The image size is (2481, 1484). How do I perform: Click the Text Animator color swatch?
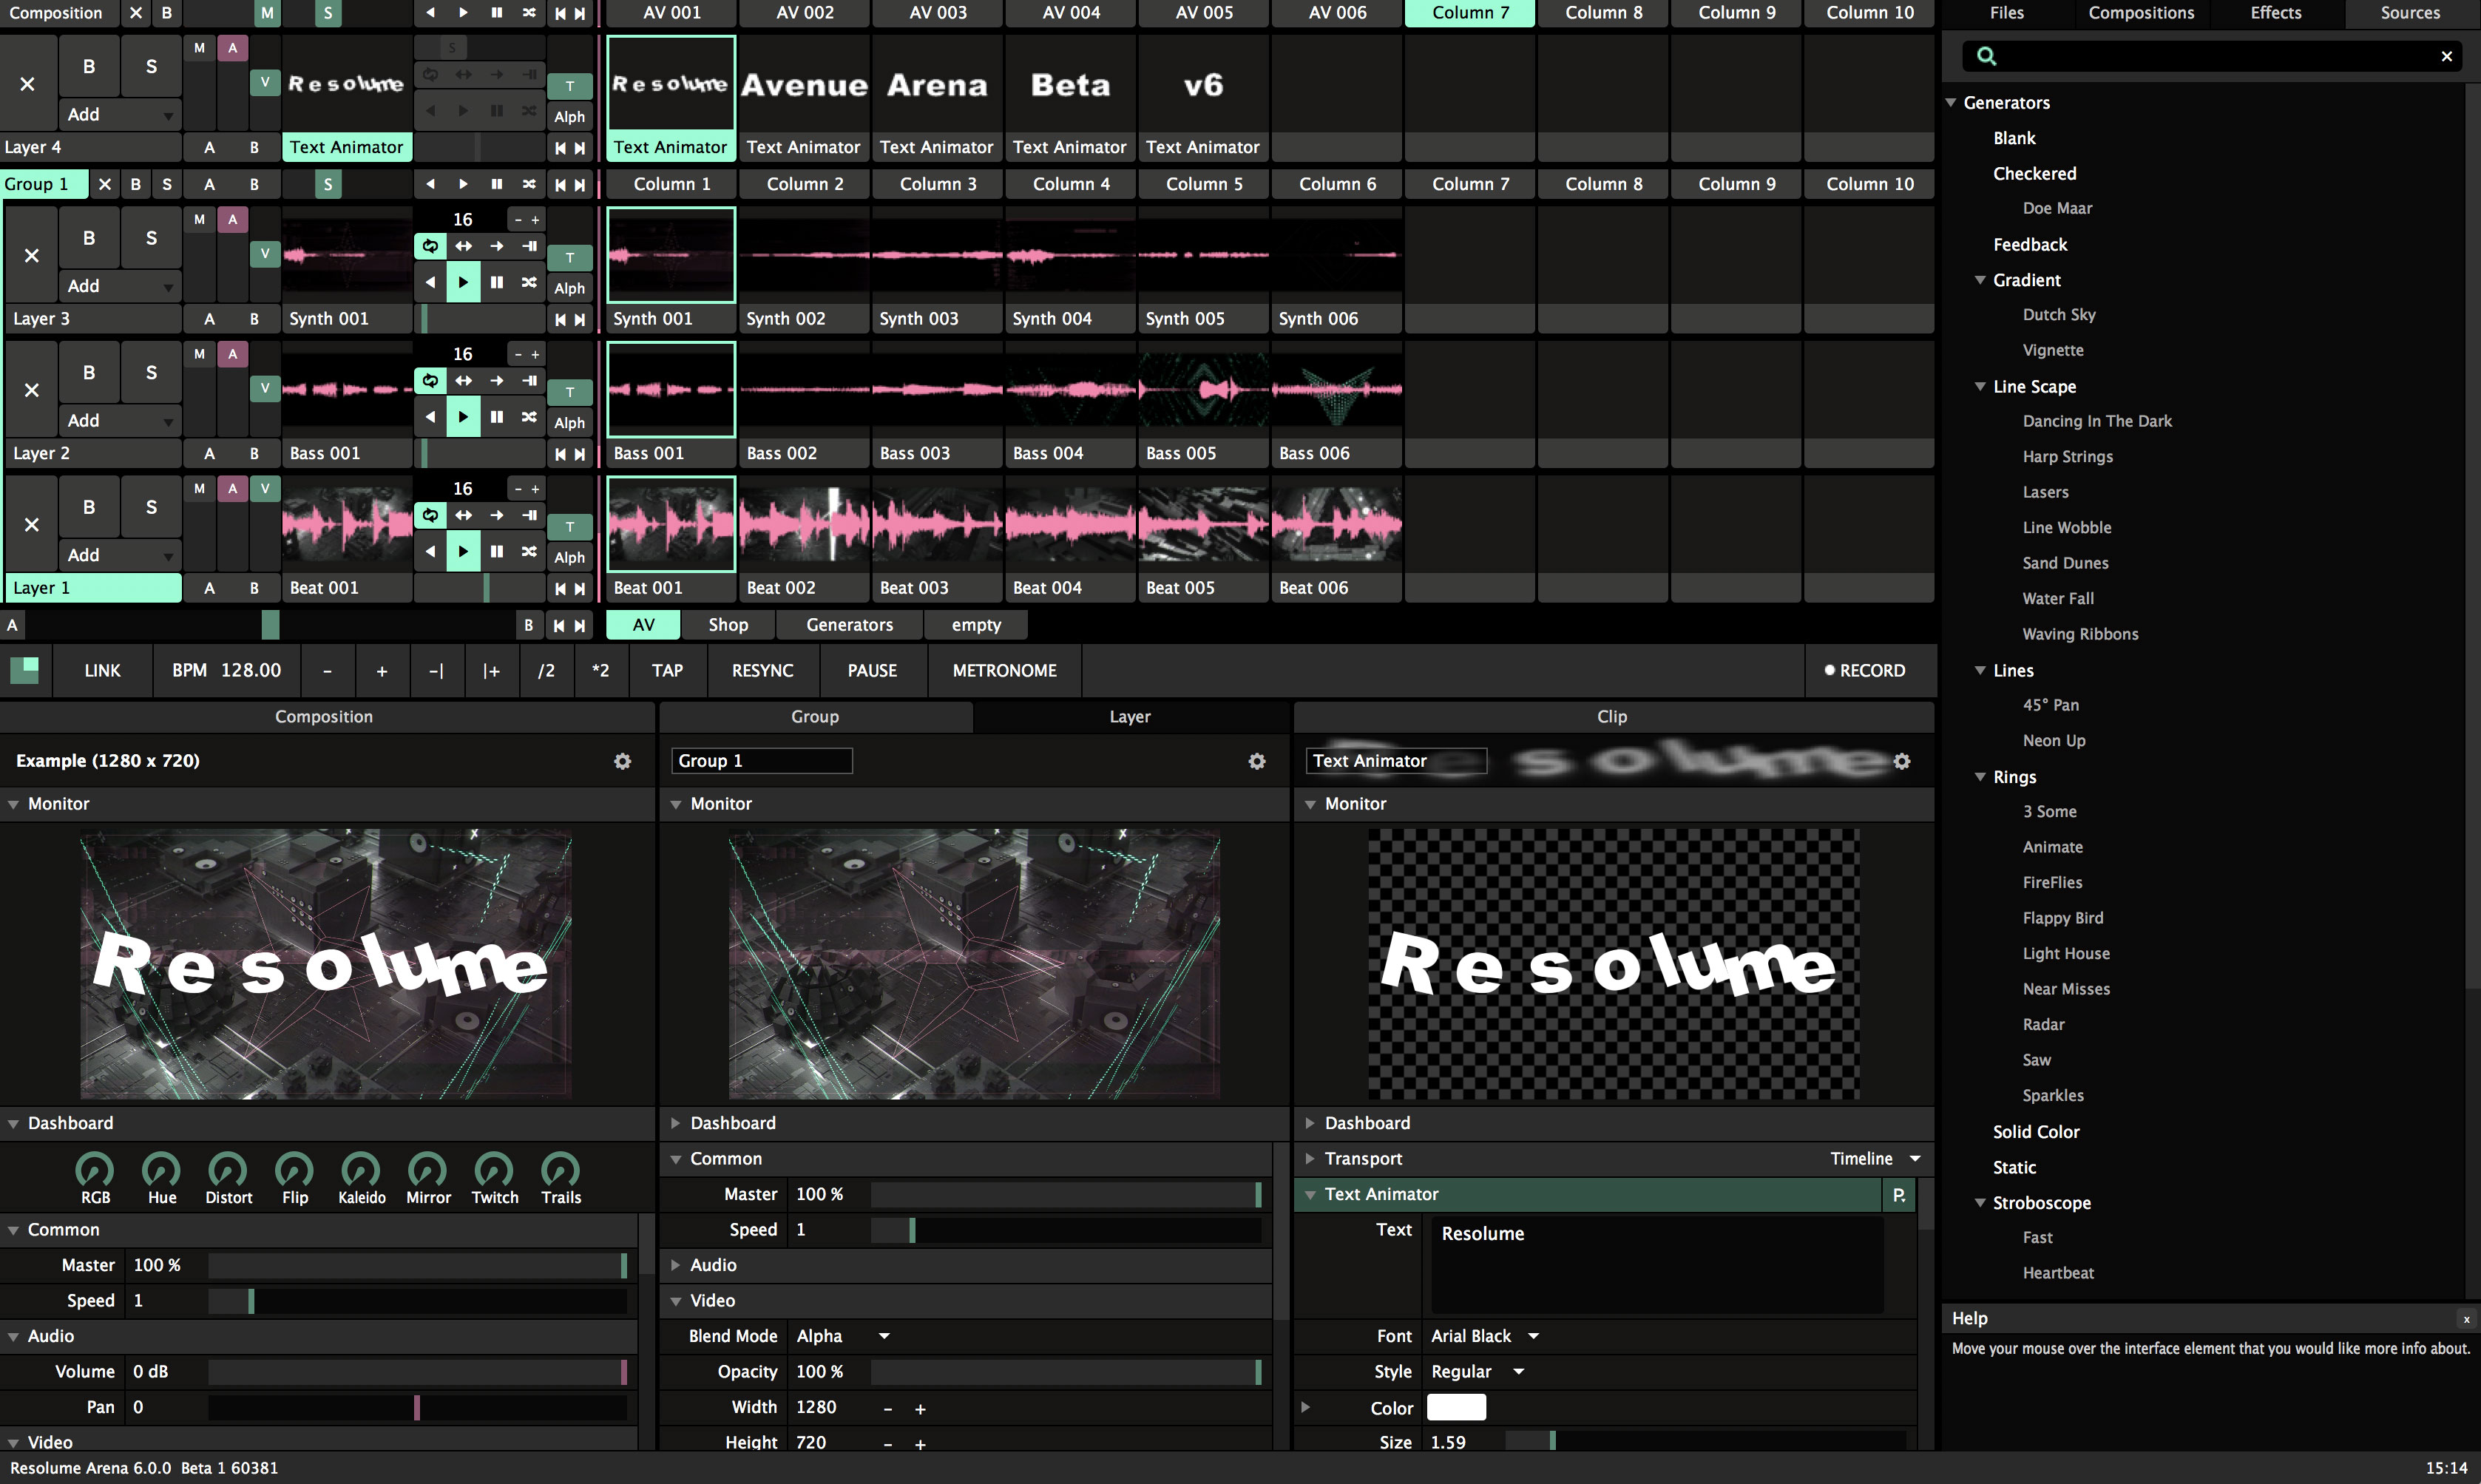(1455, 1406)
